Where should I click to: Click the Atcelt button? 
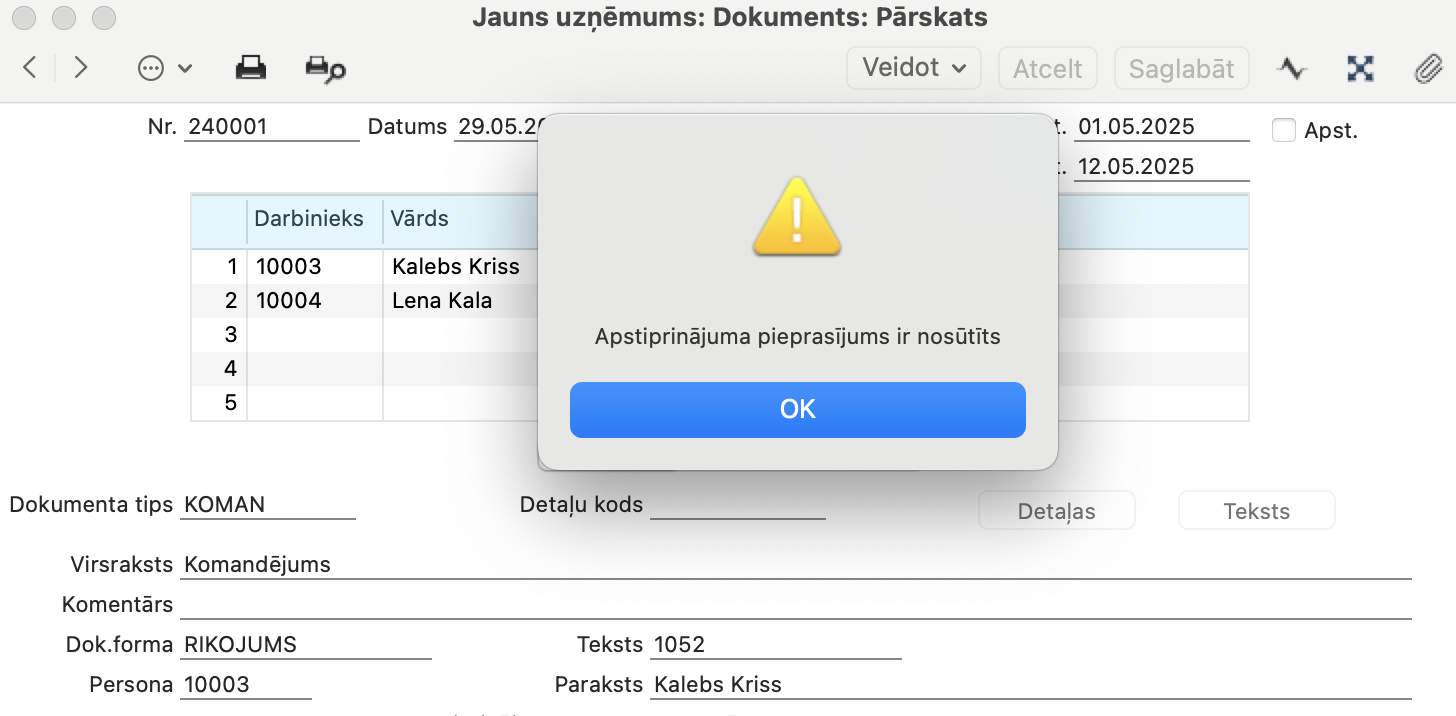click(x=1048, y=68)
